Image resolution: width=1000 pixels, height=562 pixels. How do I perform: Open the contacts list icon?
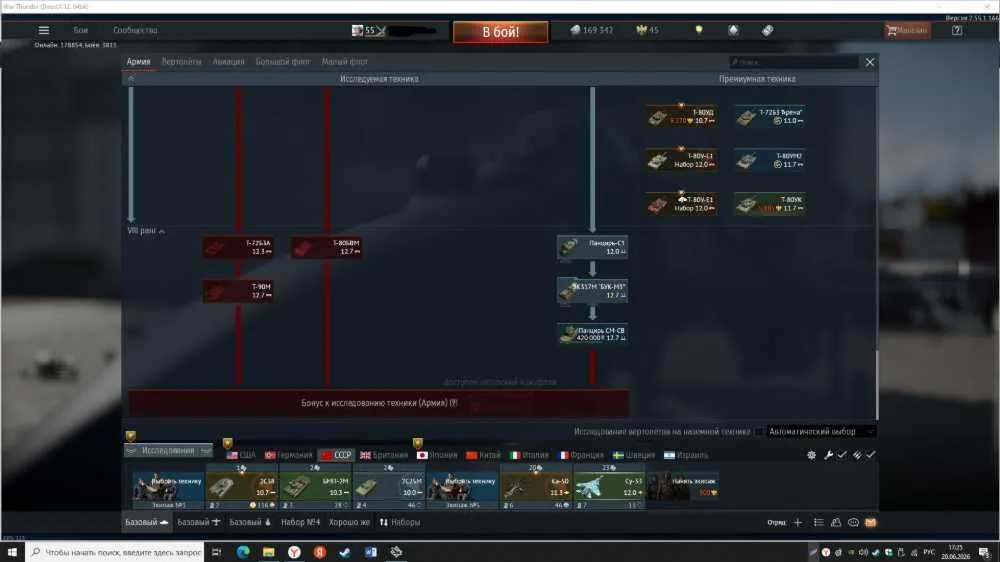point(835,522)
